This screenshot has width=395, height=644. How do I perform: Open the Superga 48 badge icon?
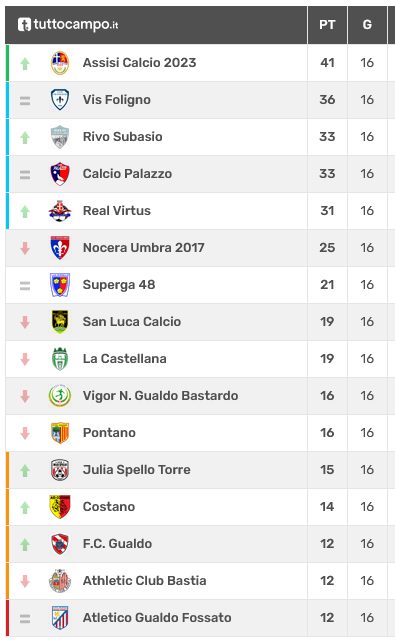coord(60,285)
